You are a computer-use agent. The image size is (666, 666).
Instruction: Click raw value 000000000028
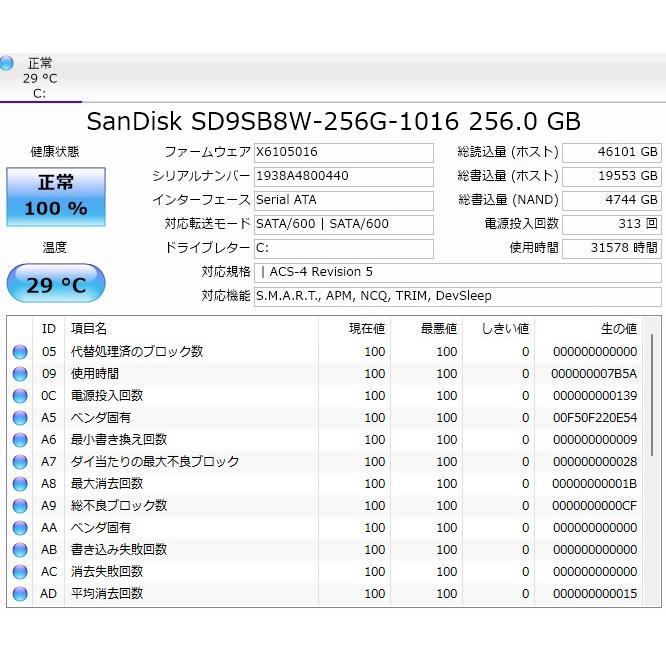tap(595, 462)
